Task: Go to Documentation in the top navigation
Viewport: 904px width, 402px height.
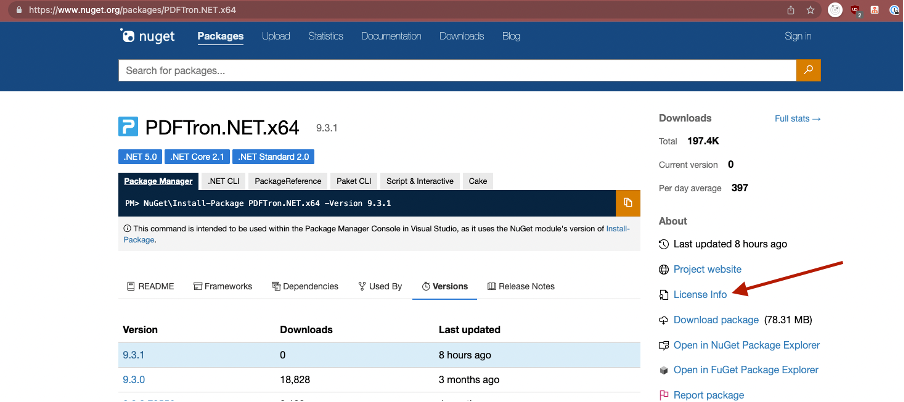Action: (x=391, y=37)
